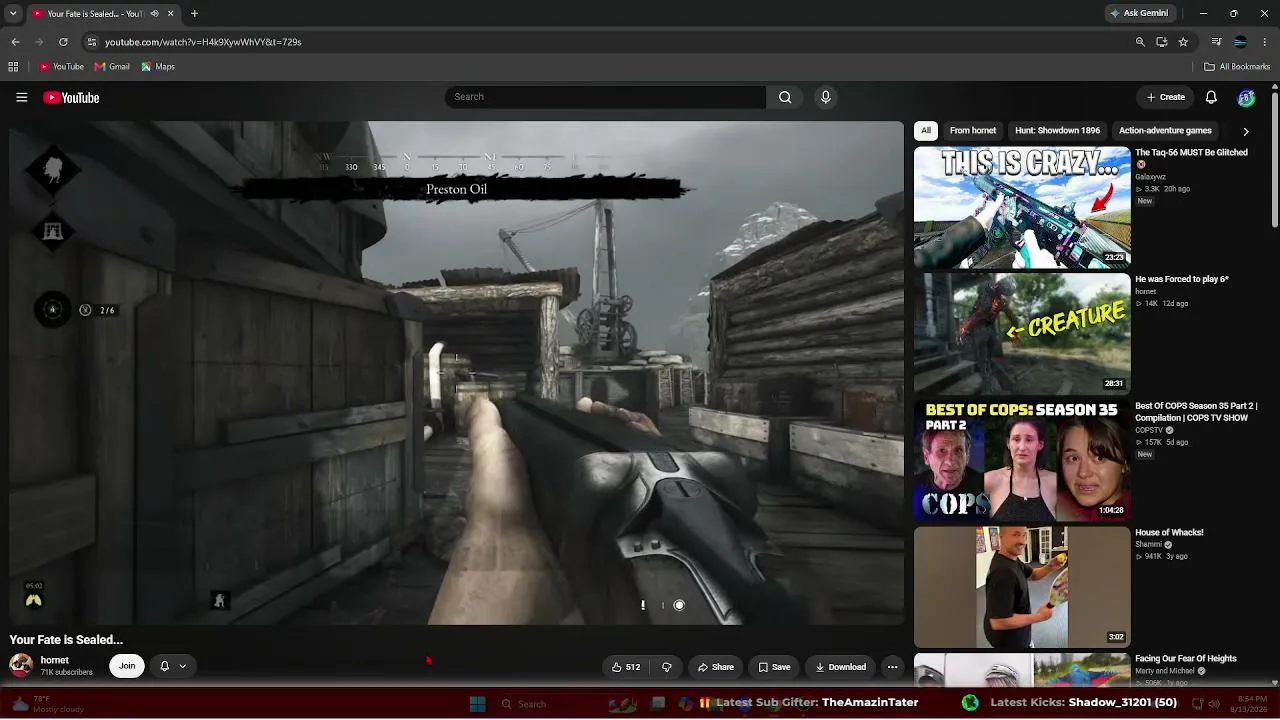Open more actions ellipsis below video
This screenshot has height=720, width=1280.
click(893, 667)
